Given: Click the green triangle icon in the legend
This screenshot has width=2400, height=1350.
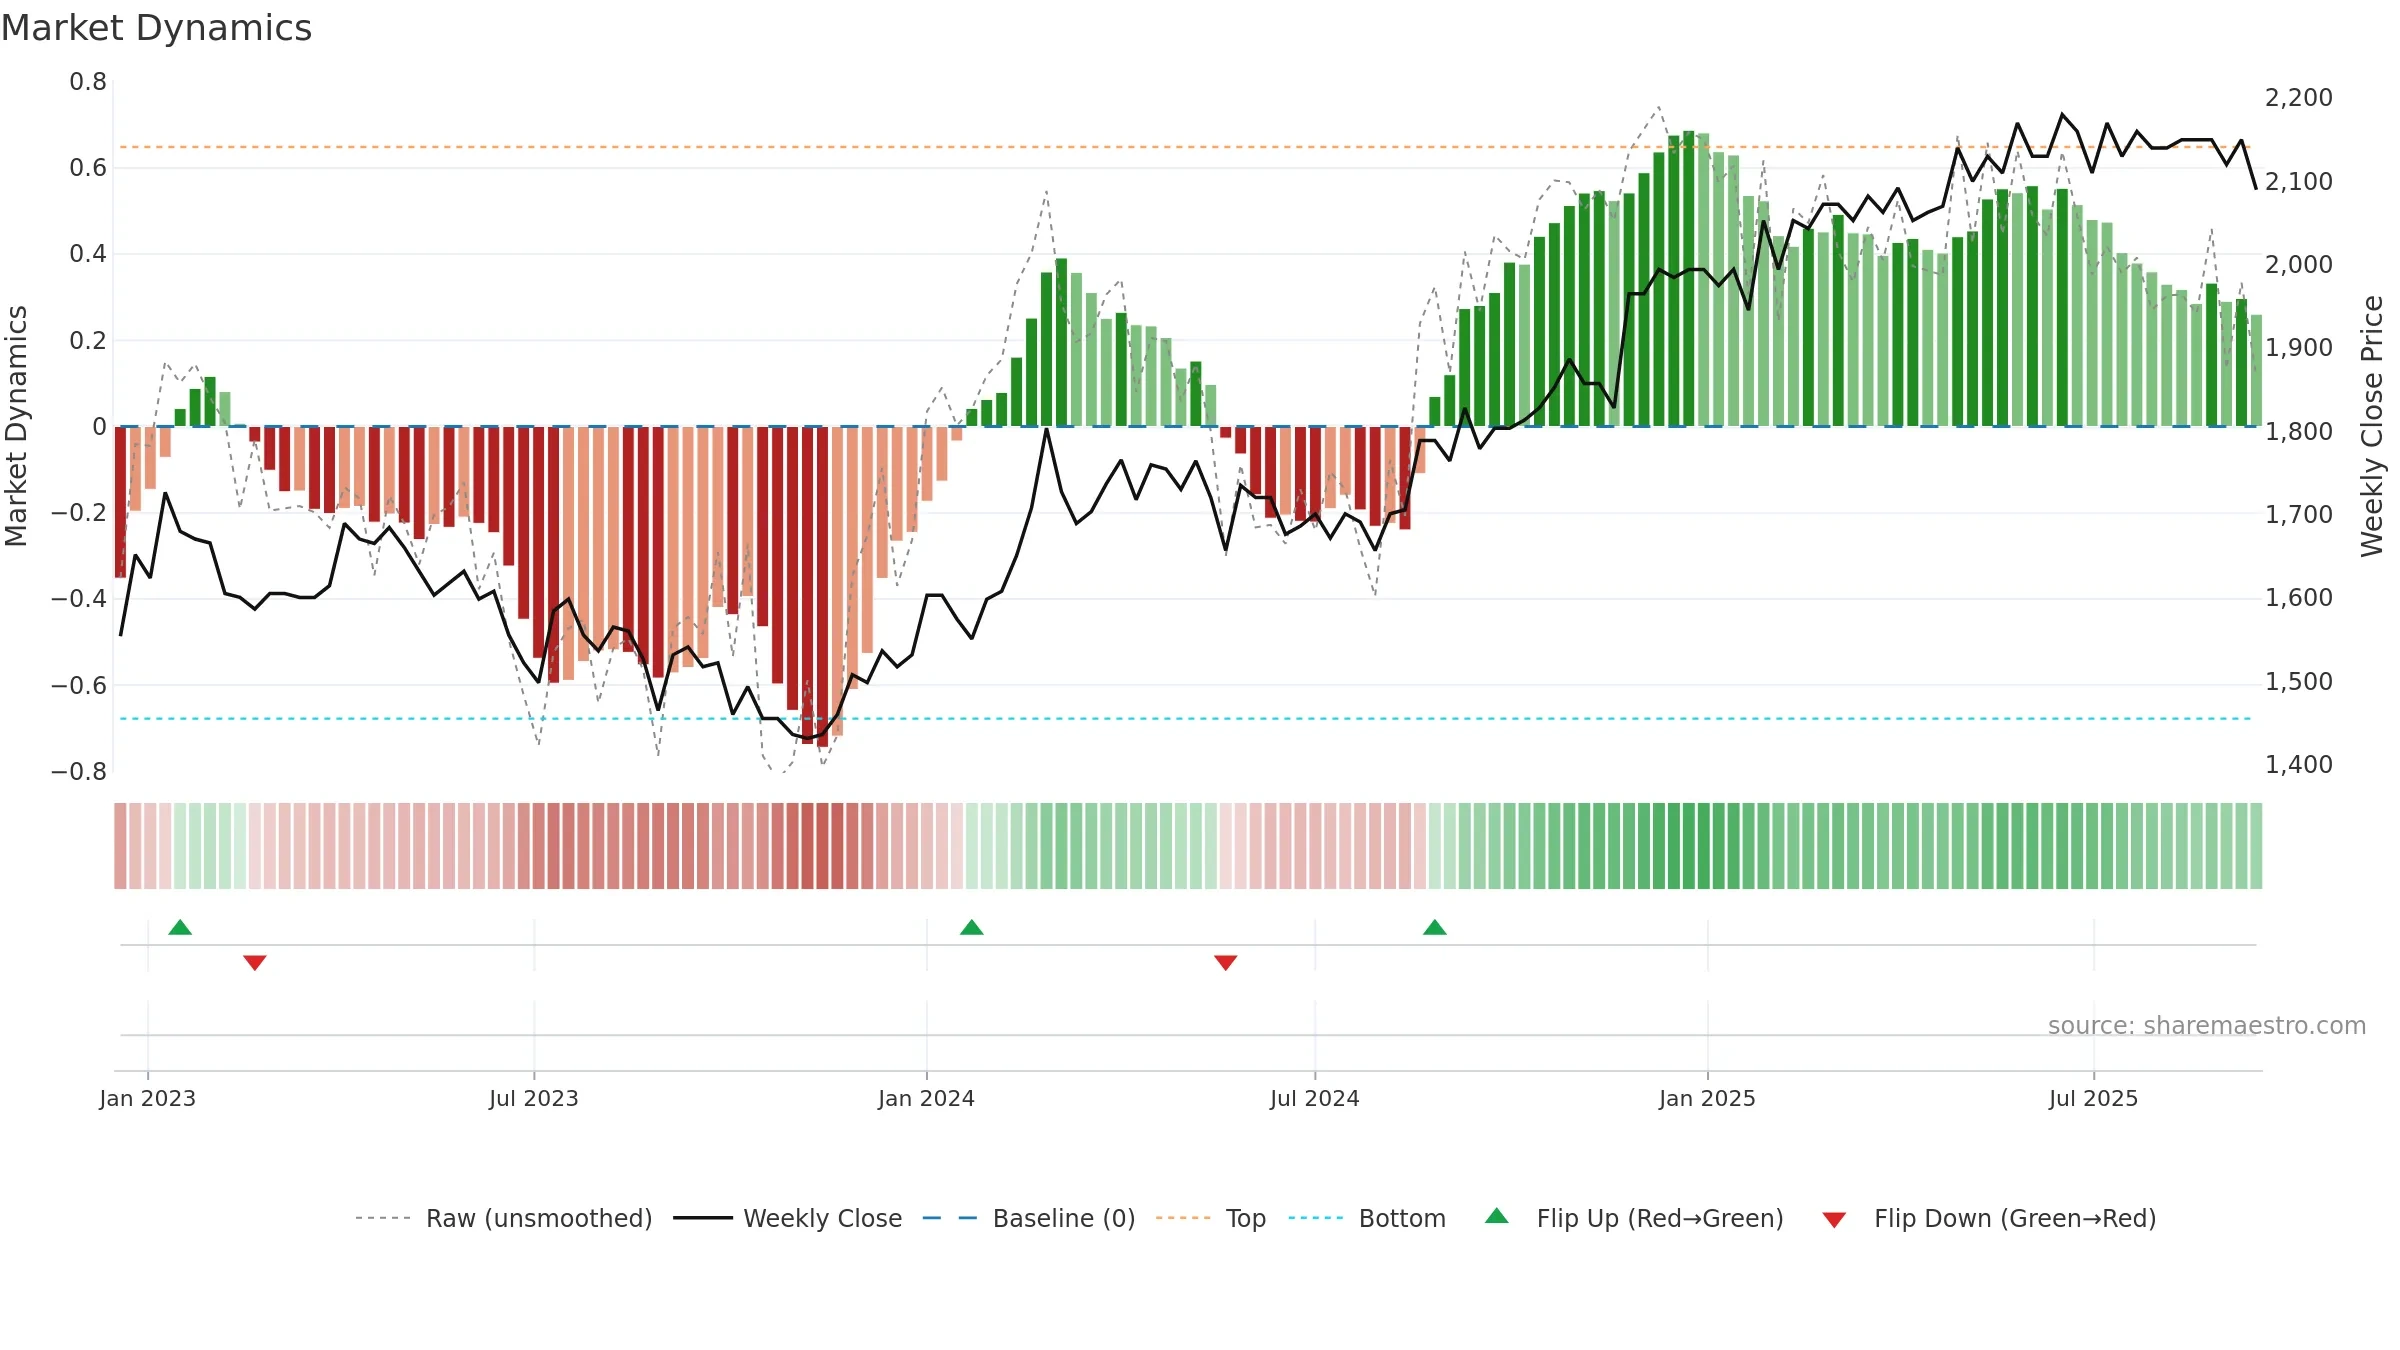Looking at the screenshot, I should click(x=1497, y=1216).
